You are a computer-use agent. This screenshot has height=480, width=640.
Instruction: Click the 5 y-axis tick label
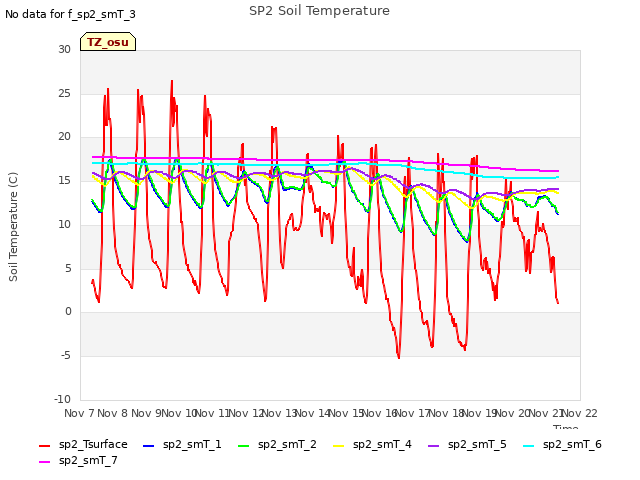pyautogui.click(x=68, y=268)
